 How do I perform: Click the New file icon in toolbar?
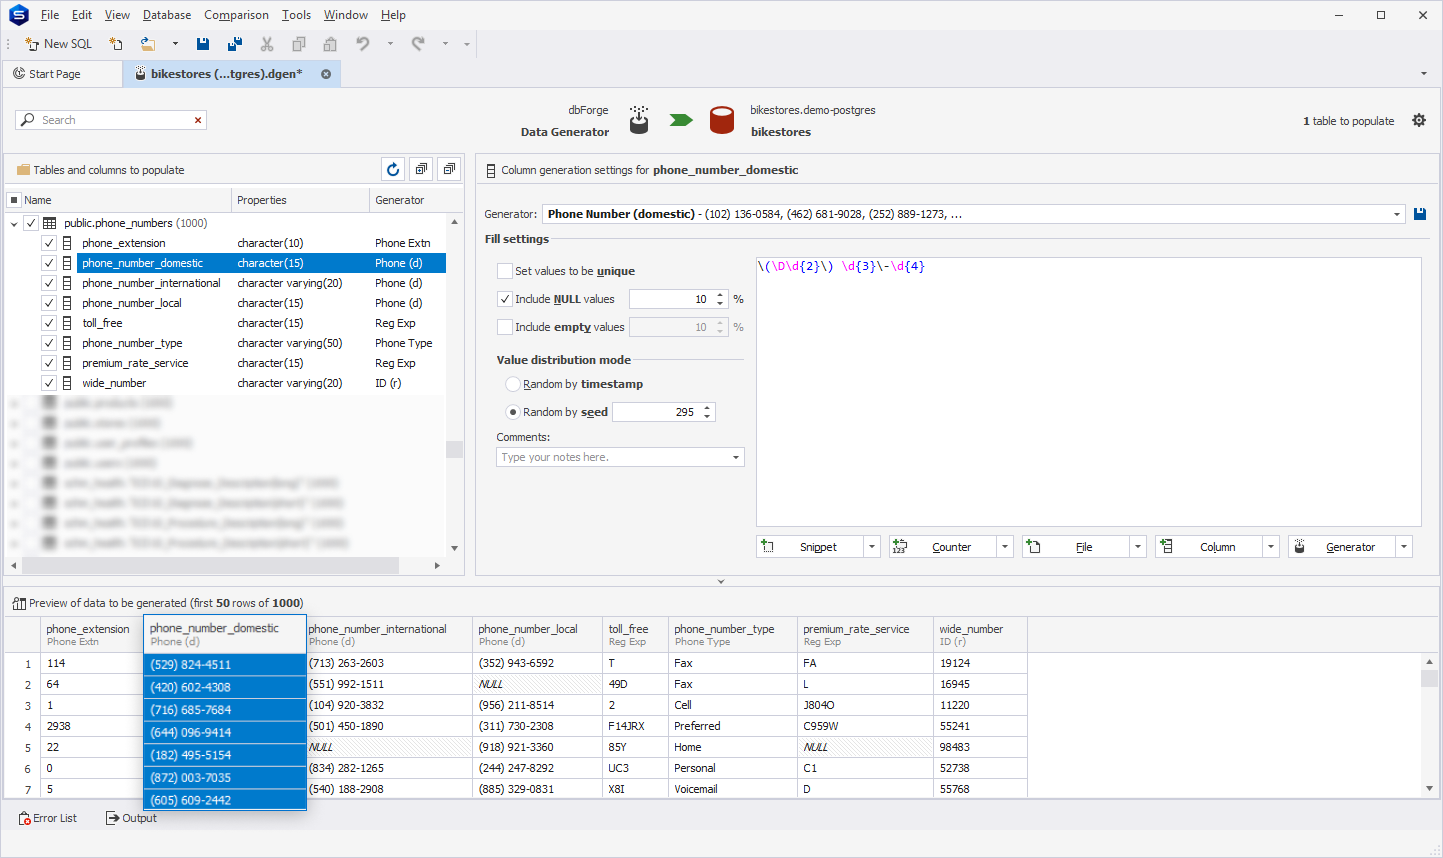pyautogui.click(x=116, y=44)
